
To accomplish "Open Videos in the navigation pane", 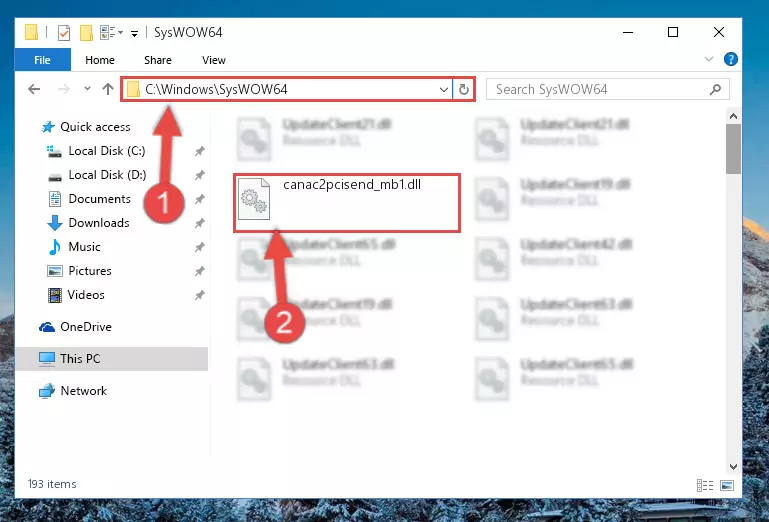I will [x=86, y=295].
